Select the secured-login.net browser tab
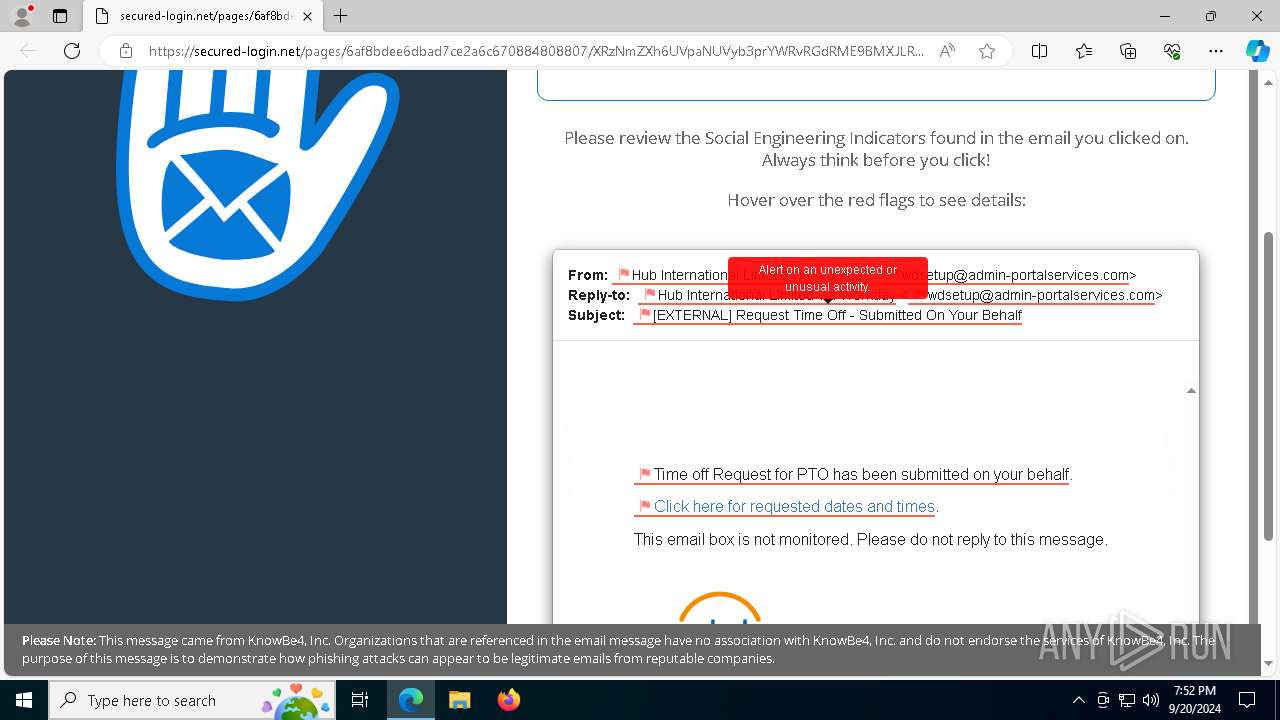Viewport: 1280px width, 720px height. coord(203,16)
